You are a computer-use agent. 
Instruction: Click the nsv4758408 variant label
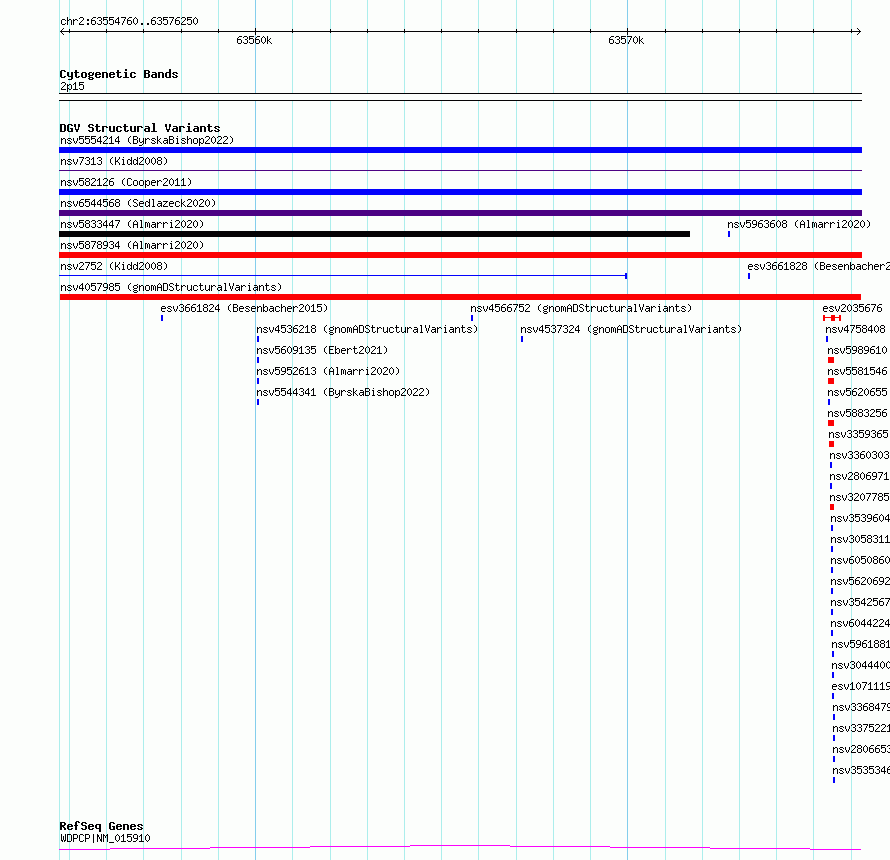click(855, 329)
